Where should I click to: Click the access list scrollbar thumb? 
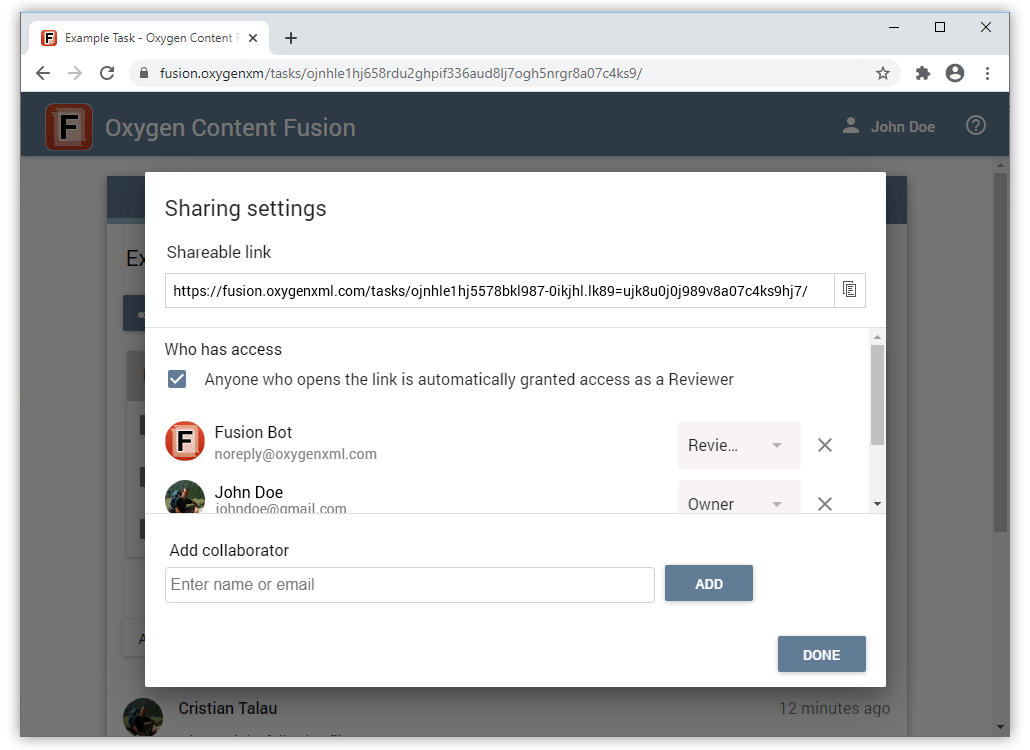coord(877,395)
